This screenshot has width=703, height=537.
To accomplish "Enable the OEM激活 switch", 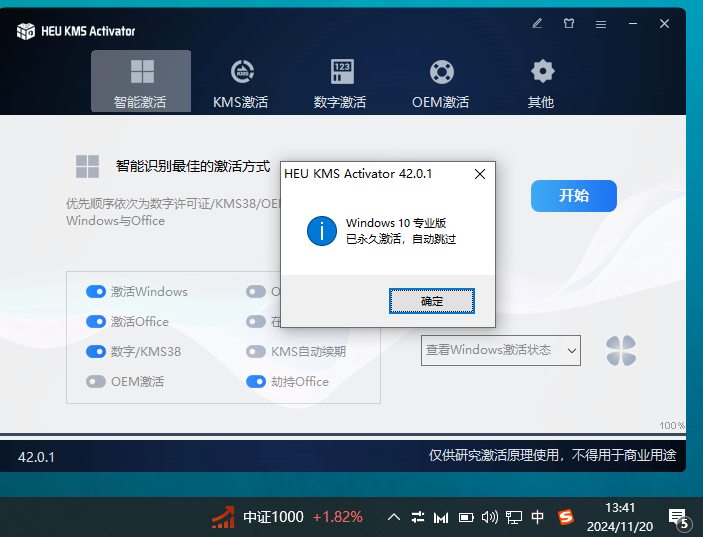I will click(x=96, y=381).
